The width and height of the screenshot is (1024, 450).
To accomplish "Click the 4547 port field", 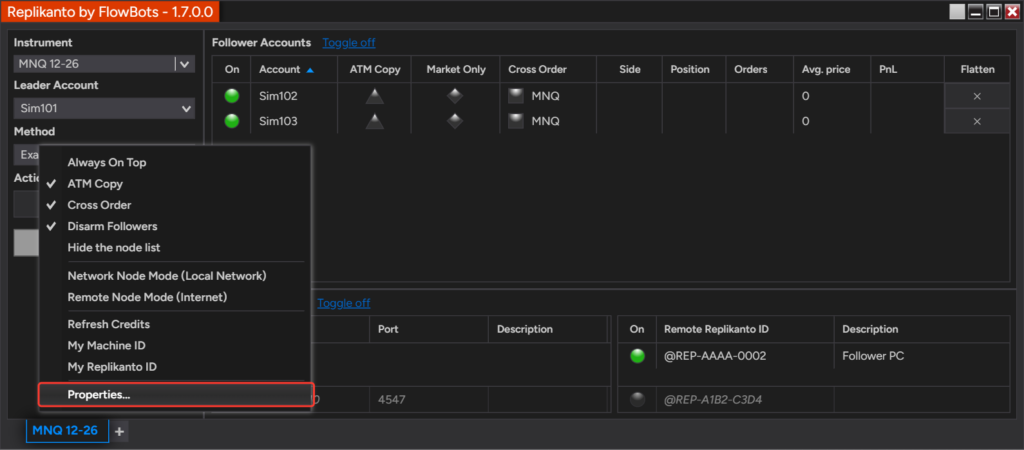I will pyautogui.click(x=428, y=399).
